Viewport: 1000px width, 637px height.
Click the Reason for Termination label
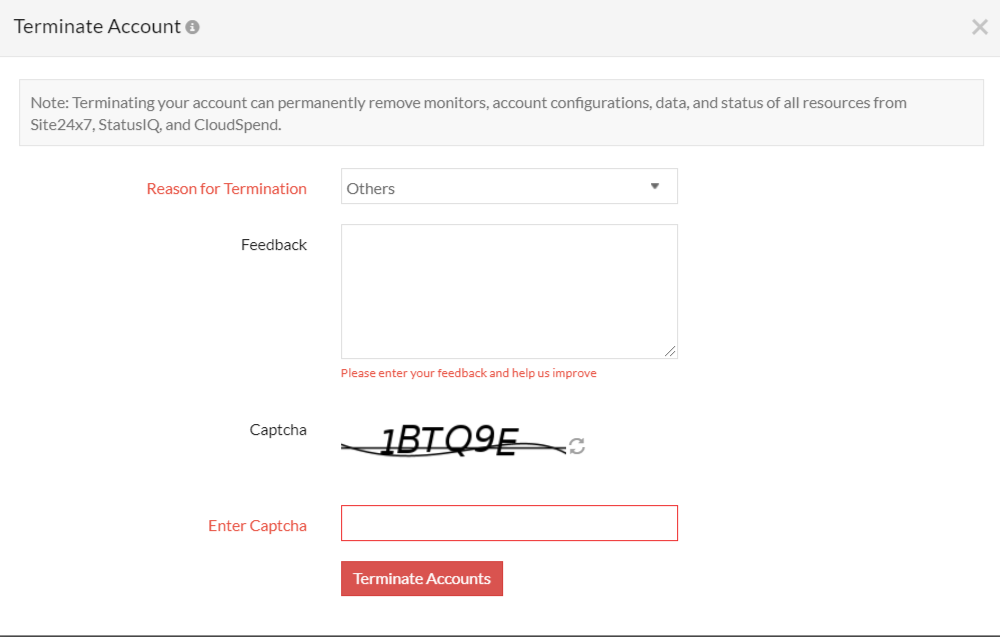click(226, 189)
